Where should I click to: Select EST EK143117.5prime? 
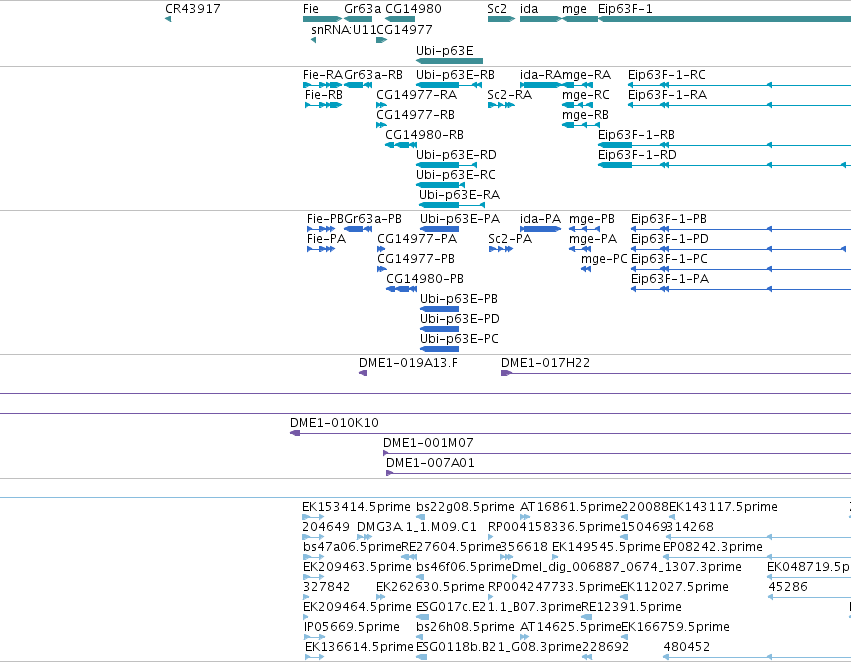tap(723, 507)
